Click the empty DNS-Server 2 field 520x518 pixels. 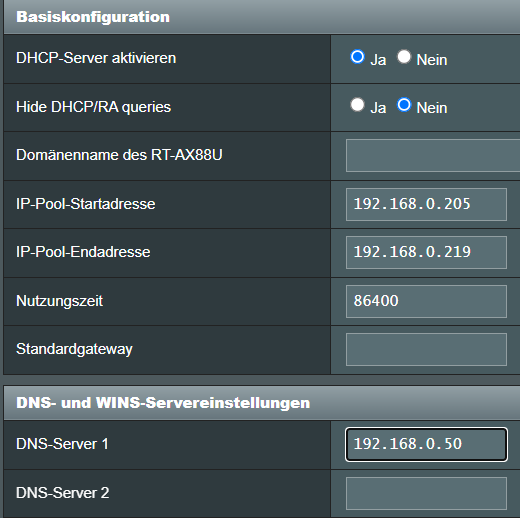pyautogui.click(x=426, y=493)
